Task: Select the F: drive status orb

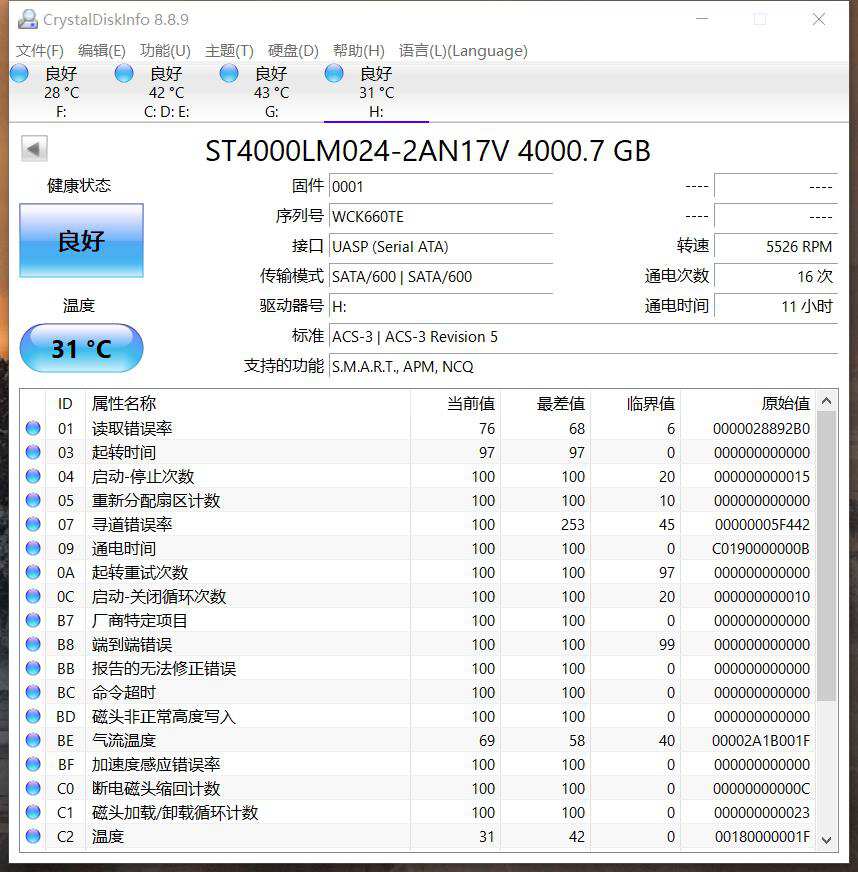Action: pos(19,73)
